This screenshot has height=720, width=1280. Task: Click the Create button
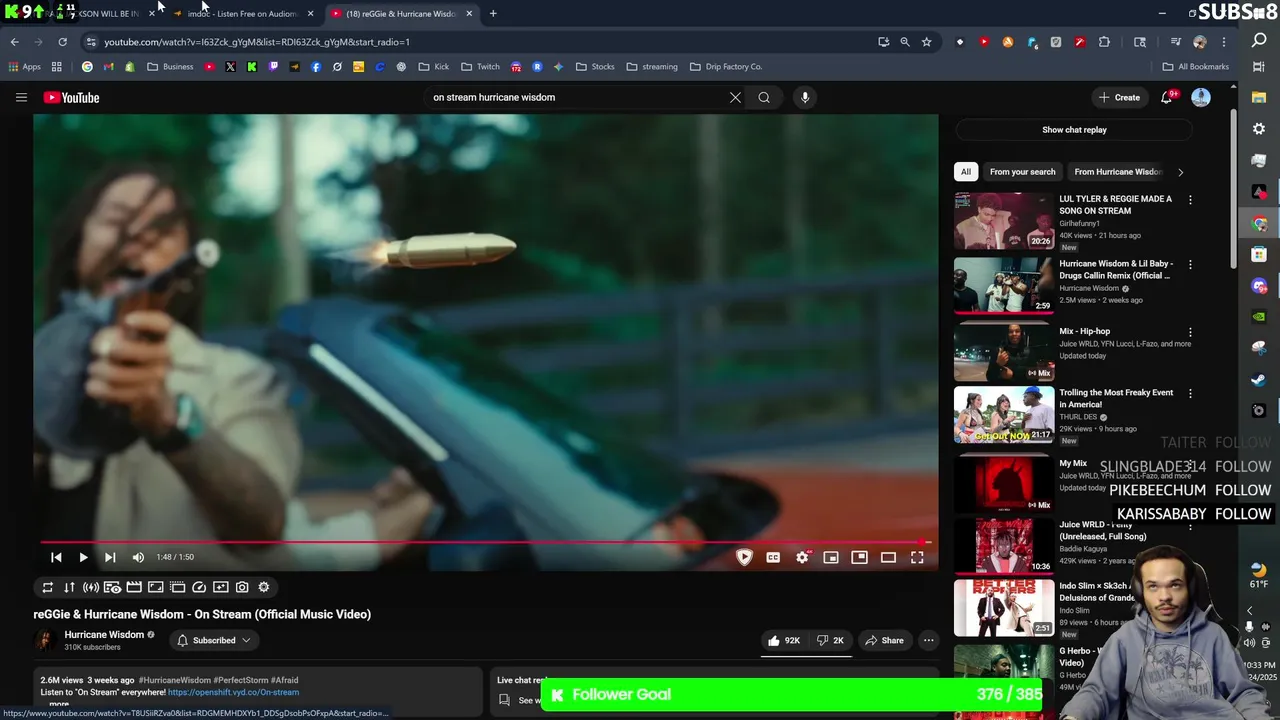click(x=1119, y=97)
